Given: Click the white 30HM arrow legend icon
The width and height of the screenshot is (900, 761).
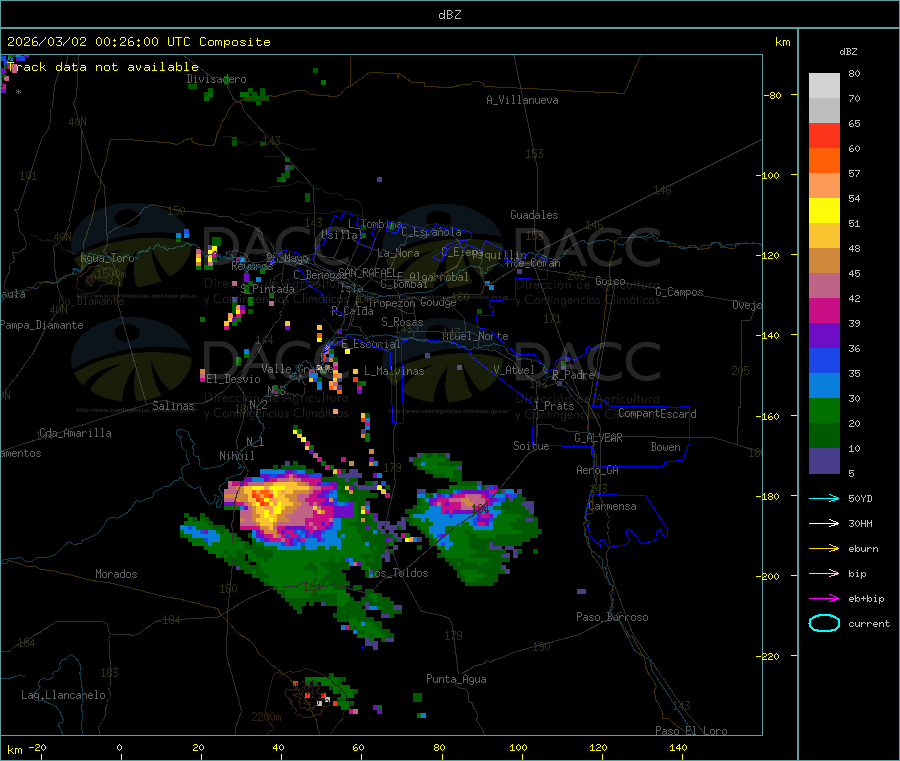Looking at the screenshot, I should pos(824,523).
